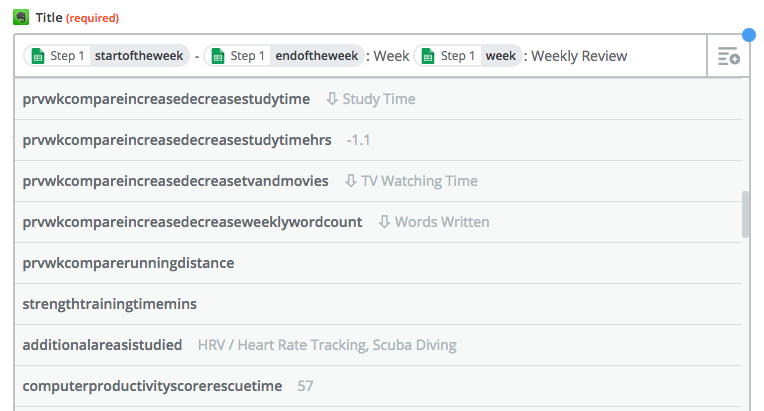This screenshot has height=411, width=764.
Task: Click the dropdown list scrollbar thumb
Action: click(745, 214)
